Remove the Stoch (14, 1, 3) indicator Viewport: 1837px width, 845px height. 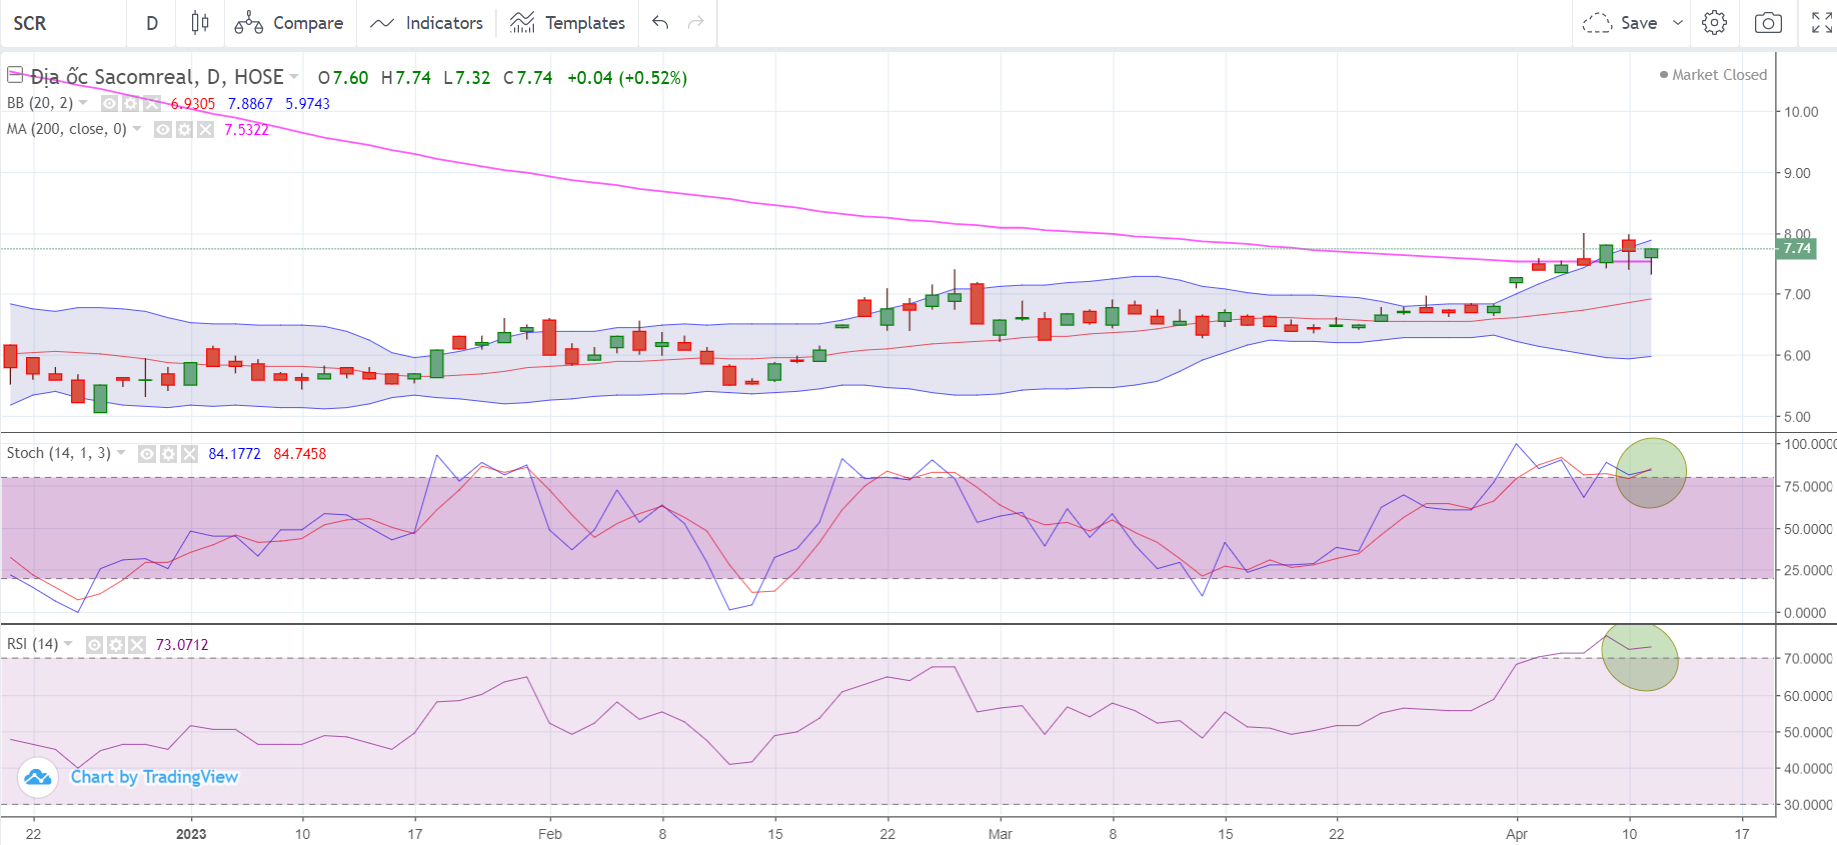(189, 454)
